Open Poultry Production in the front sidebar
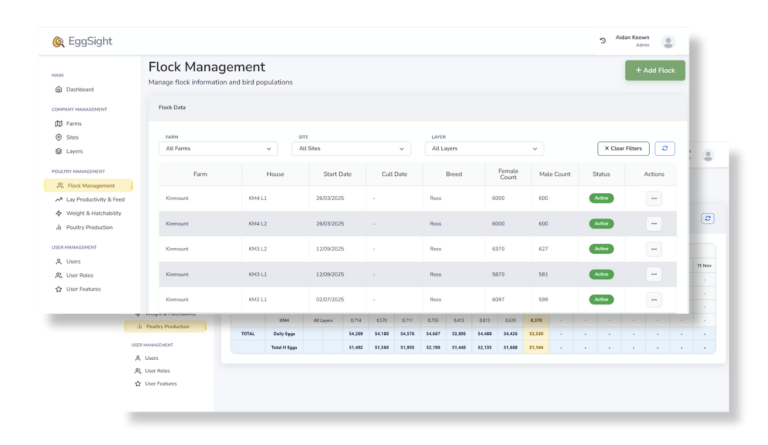Screen dimensions: 768x445 point(90,227)
